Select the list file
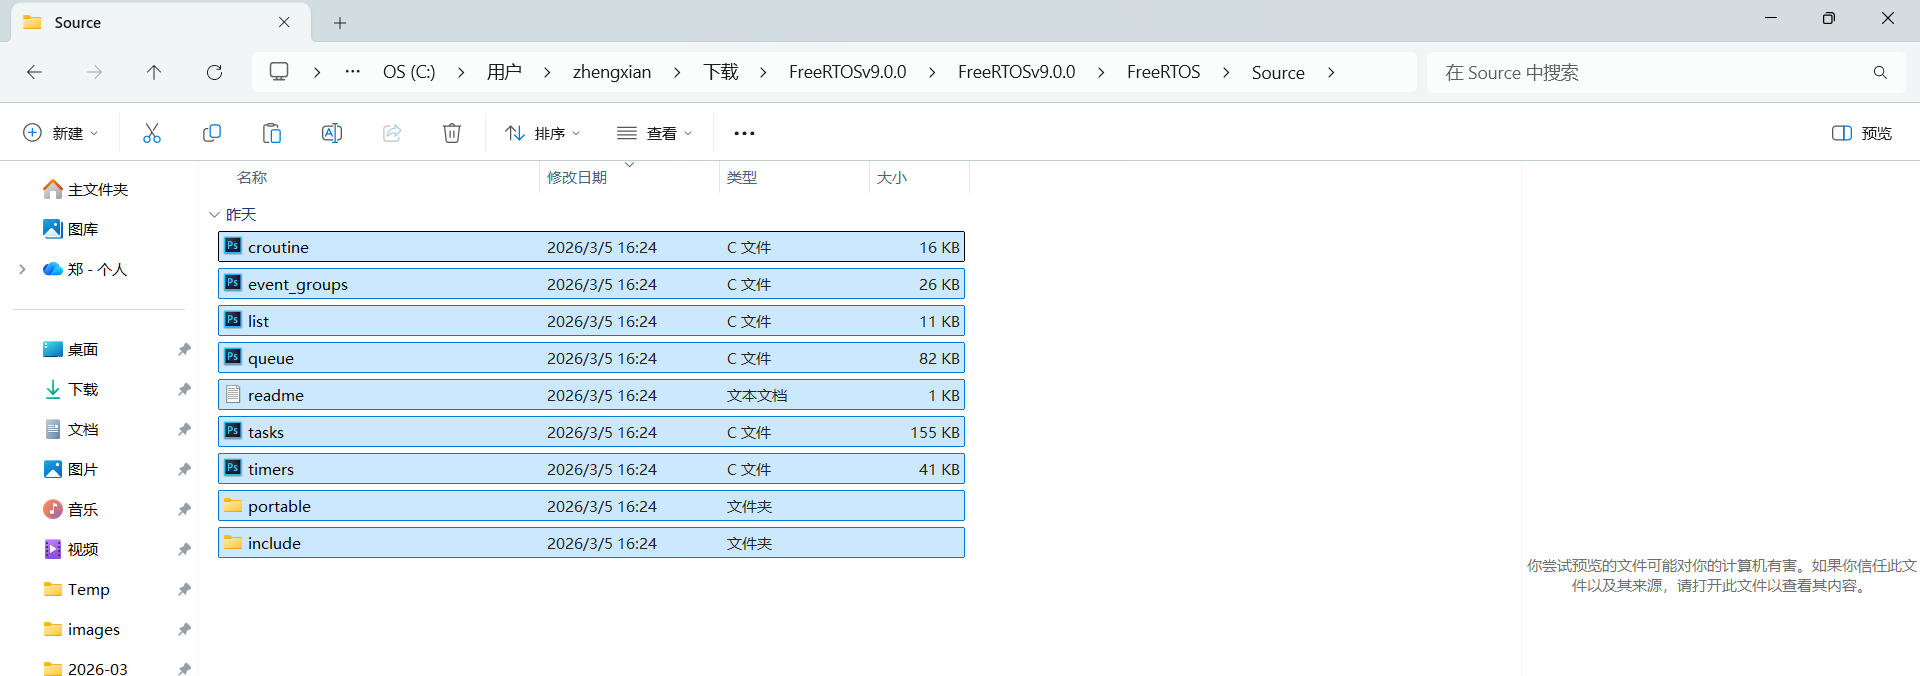Viewport: 1920px width, 676px height. tap(591, 321)
